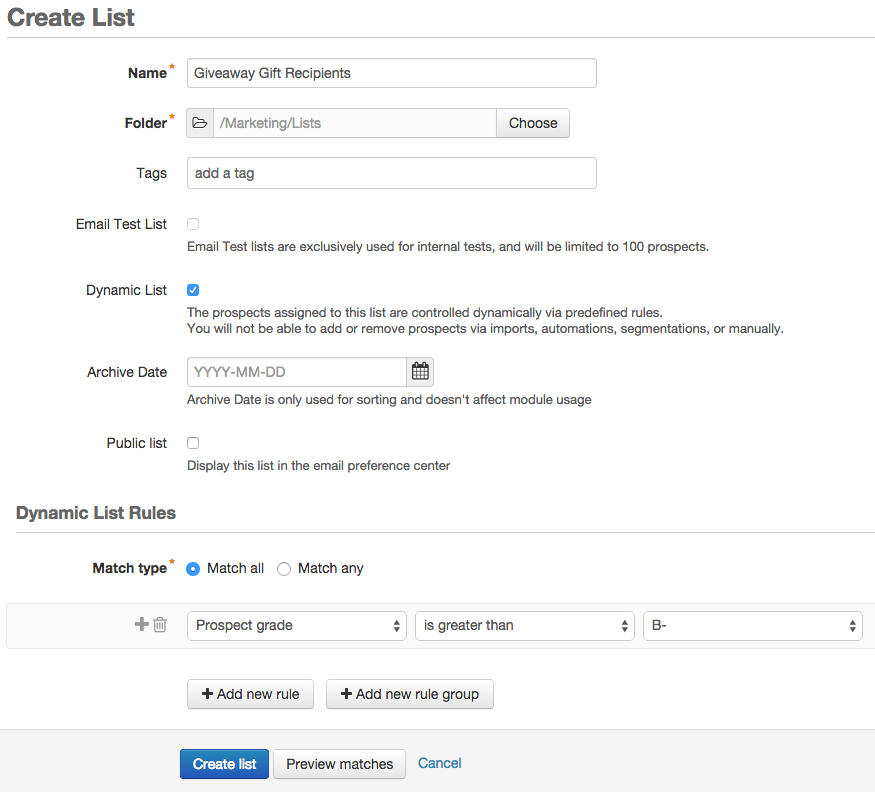Focus the Name text field
The height and width of the screenshot is (792, 875).
click(x=391, y=73)
